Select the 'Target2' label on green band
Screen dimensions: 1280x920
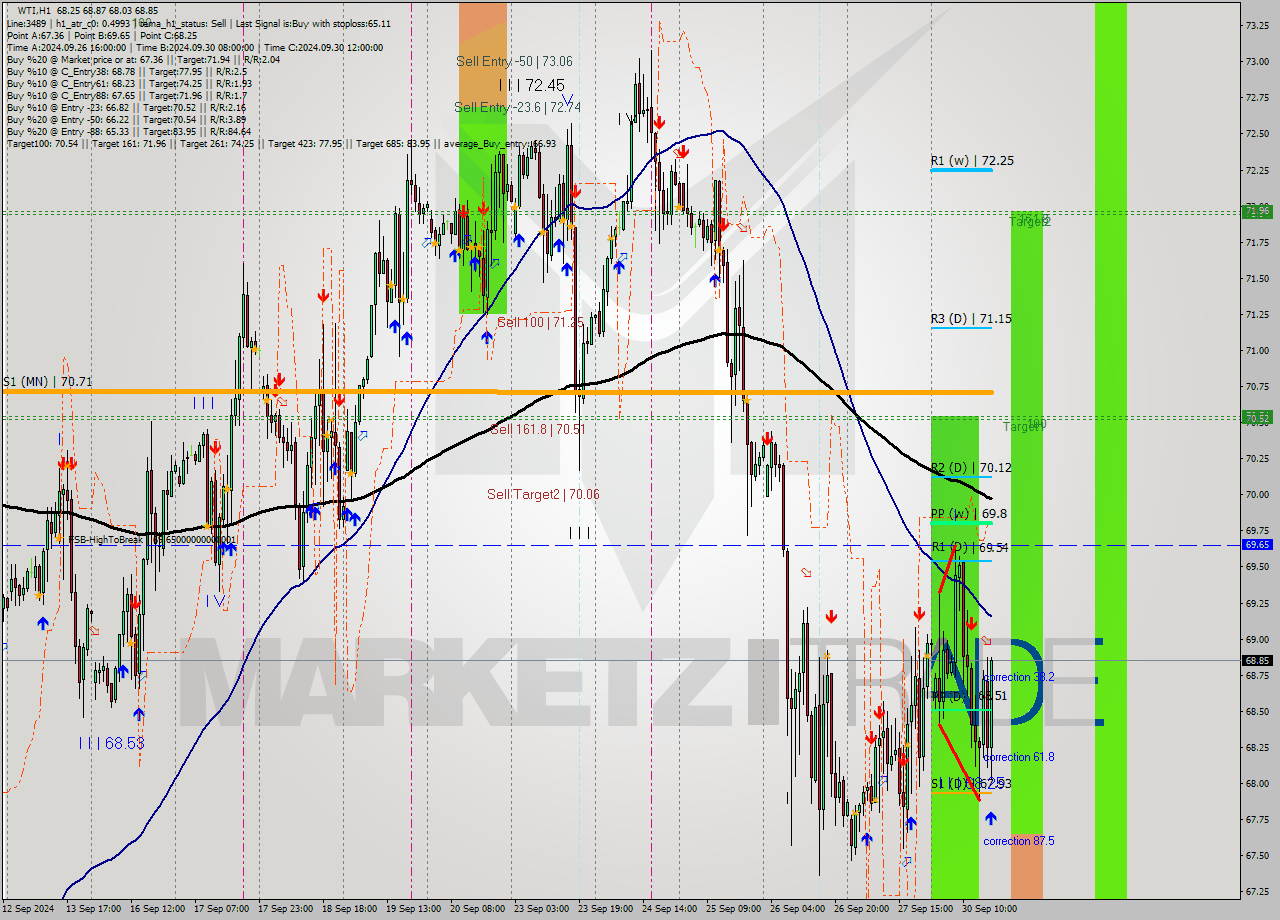[x=1029, y=222]
